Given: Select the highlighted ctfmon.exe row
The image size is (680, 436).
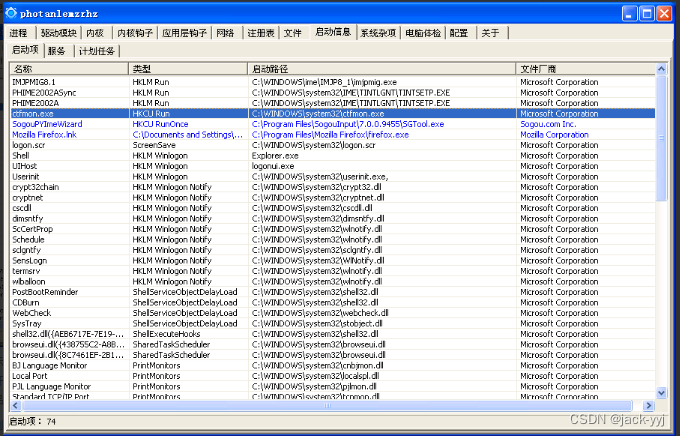Looking at the screenshot, I should 333,114.
